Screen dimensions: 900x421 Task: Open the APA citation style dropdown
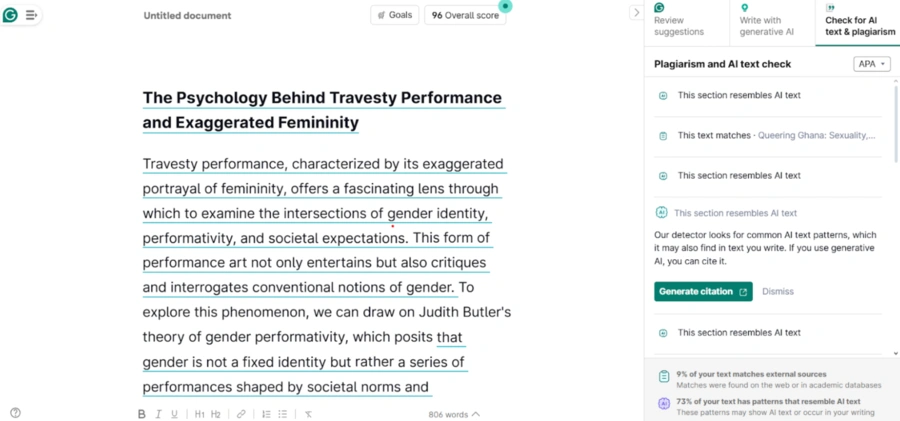pyautogui.click(x=871, y=64)
